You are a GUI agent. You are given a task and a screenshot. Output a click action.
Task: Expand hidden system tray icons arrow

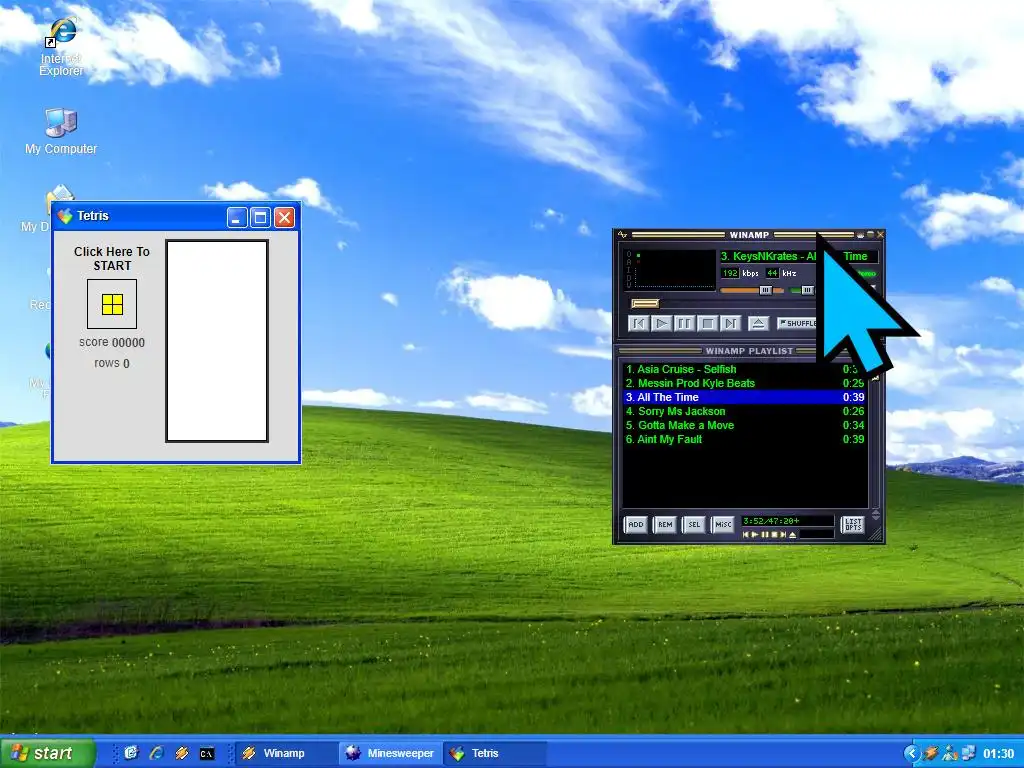click(x=912, y=753)
